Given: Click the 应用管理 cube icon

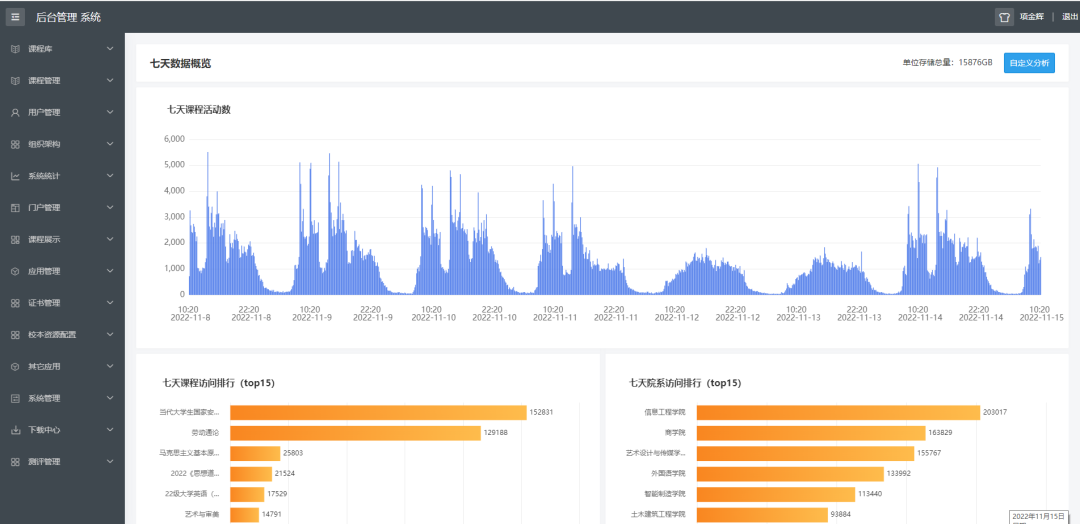Looking at the screenshot, I should coord(15,271).
